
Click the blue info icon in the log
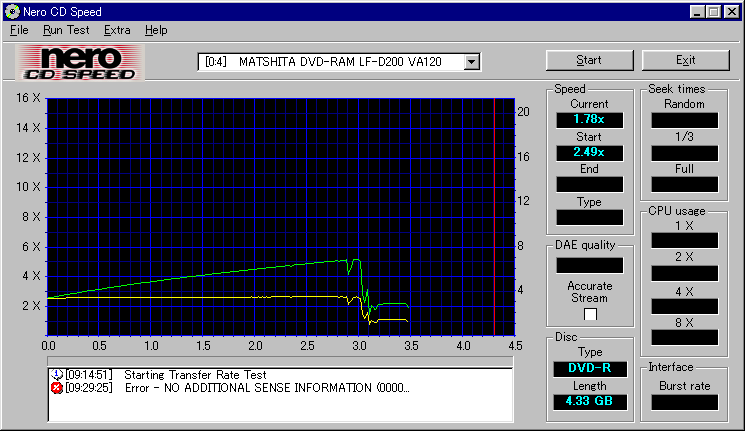coord(56,374)
